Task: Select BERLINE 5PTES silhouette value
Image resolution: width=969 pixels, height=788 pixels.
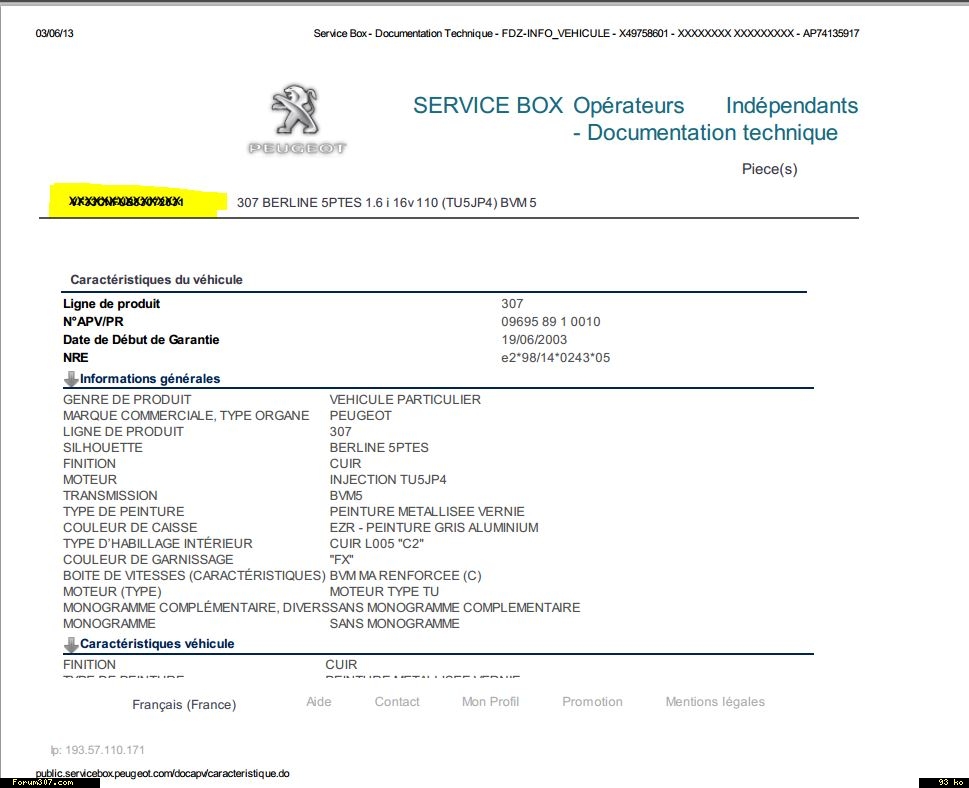Action: coord(379,447)
